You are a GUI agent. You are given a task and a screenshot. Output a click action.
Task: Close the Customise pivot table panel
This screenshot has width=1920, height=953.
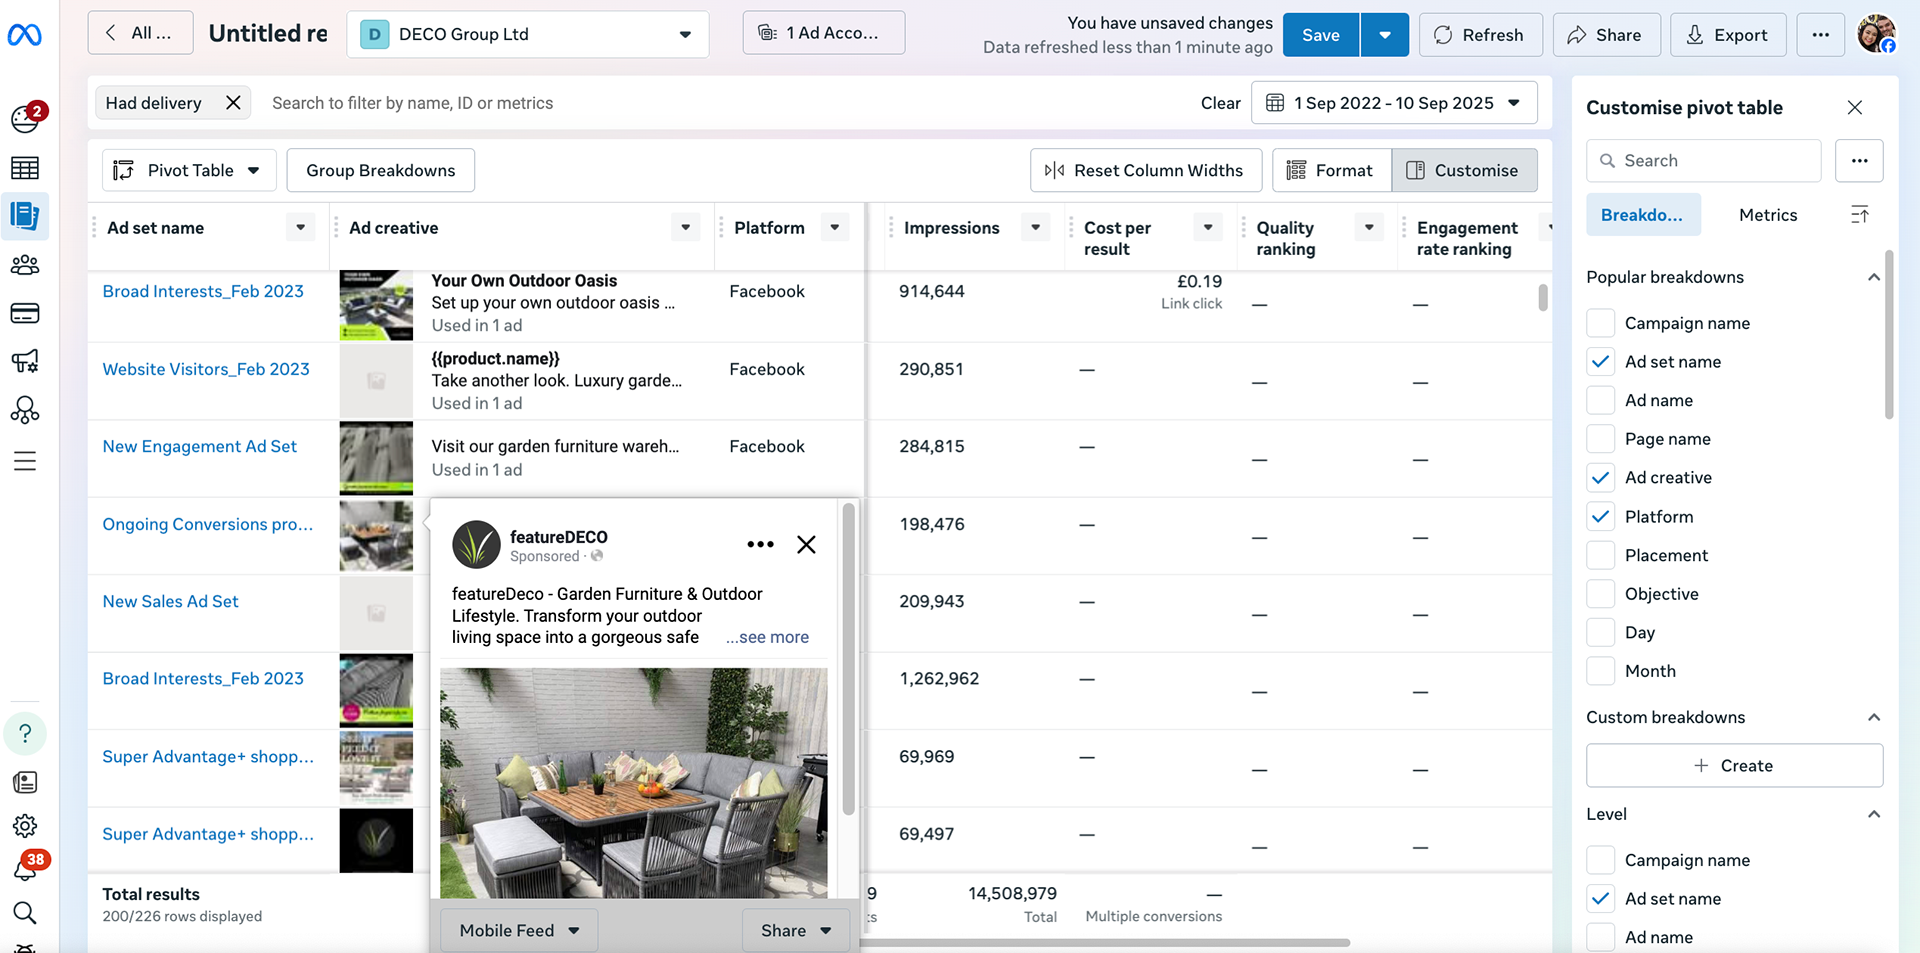click(1855, 107)
